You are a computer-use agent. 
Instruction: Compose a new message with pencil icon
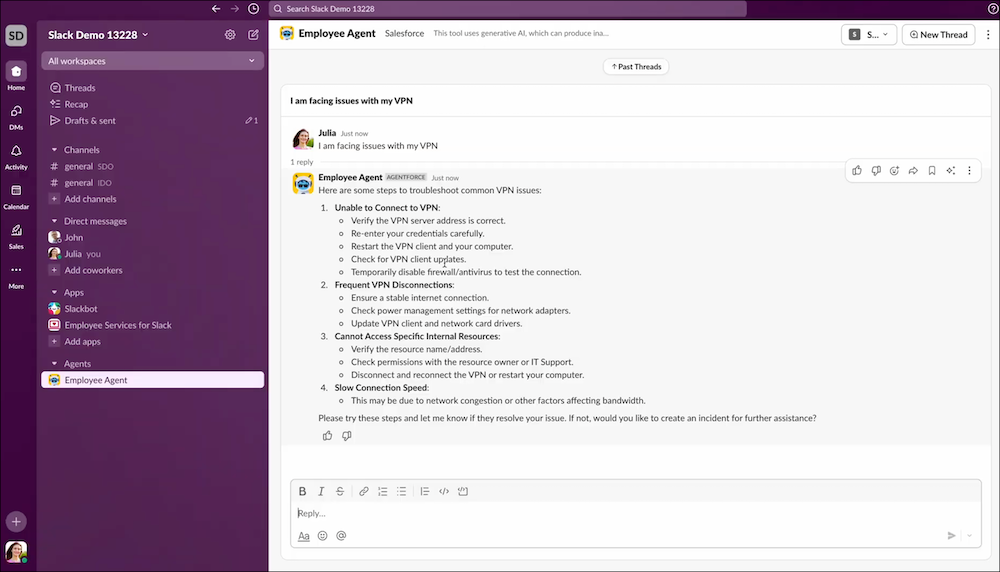pos(253,35)
